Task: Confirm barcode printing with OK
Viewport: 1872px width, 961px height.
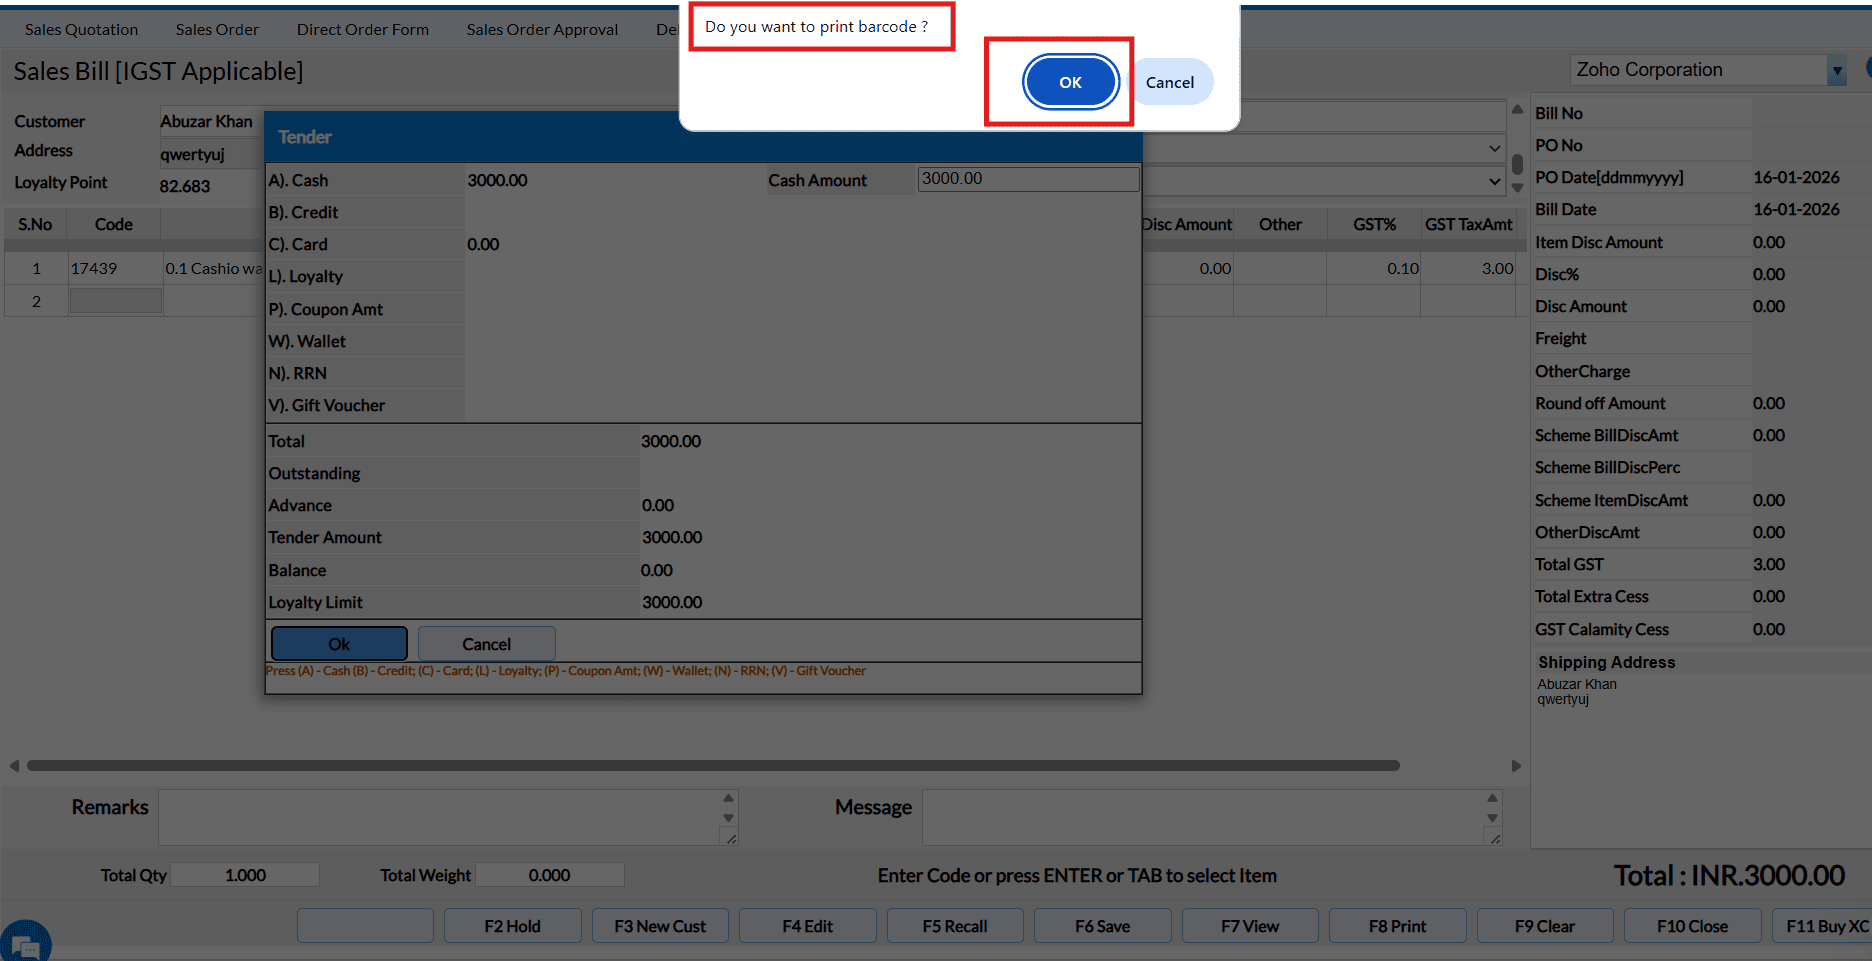Action: point(1070,82)
